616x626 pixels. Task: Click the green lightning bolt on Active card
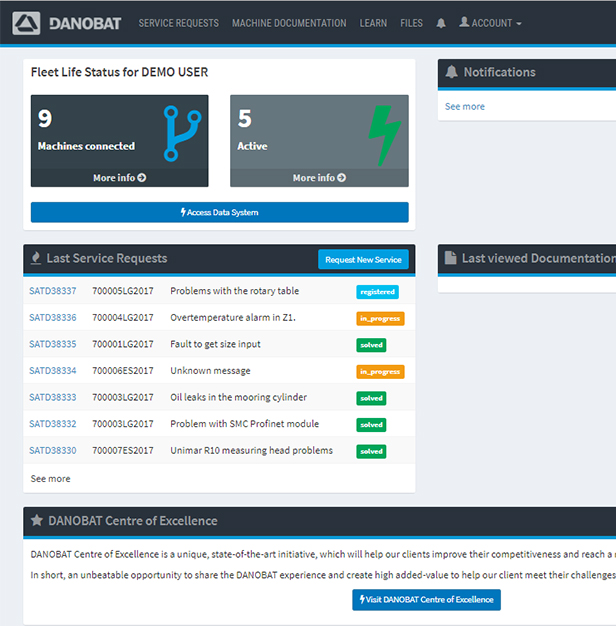tap(384, 135)
